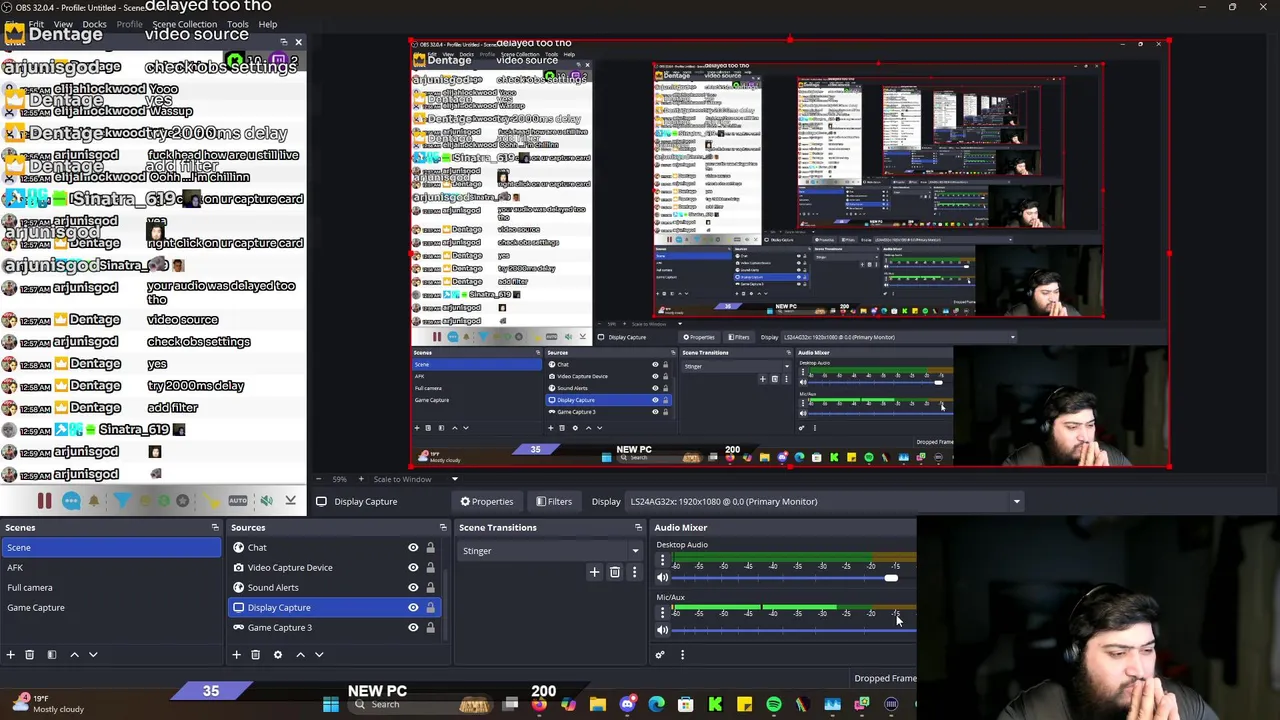Click the green speaker icon in chat toolbar

[x=266, y=501]
